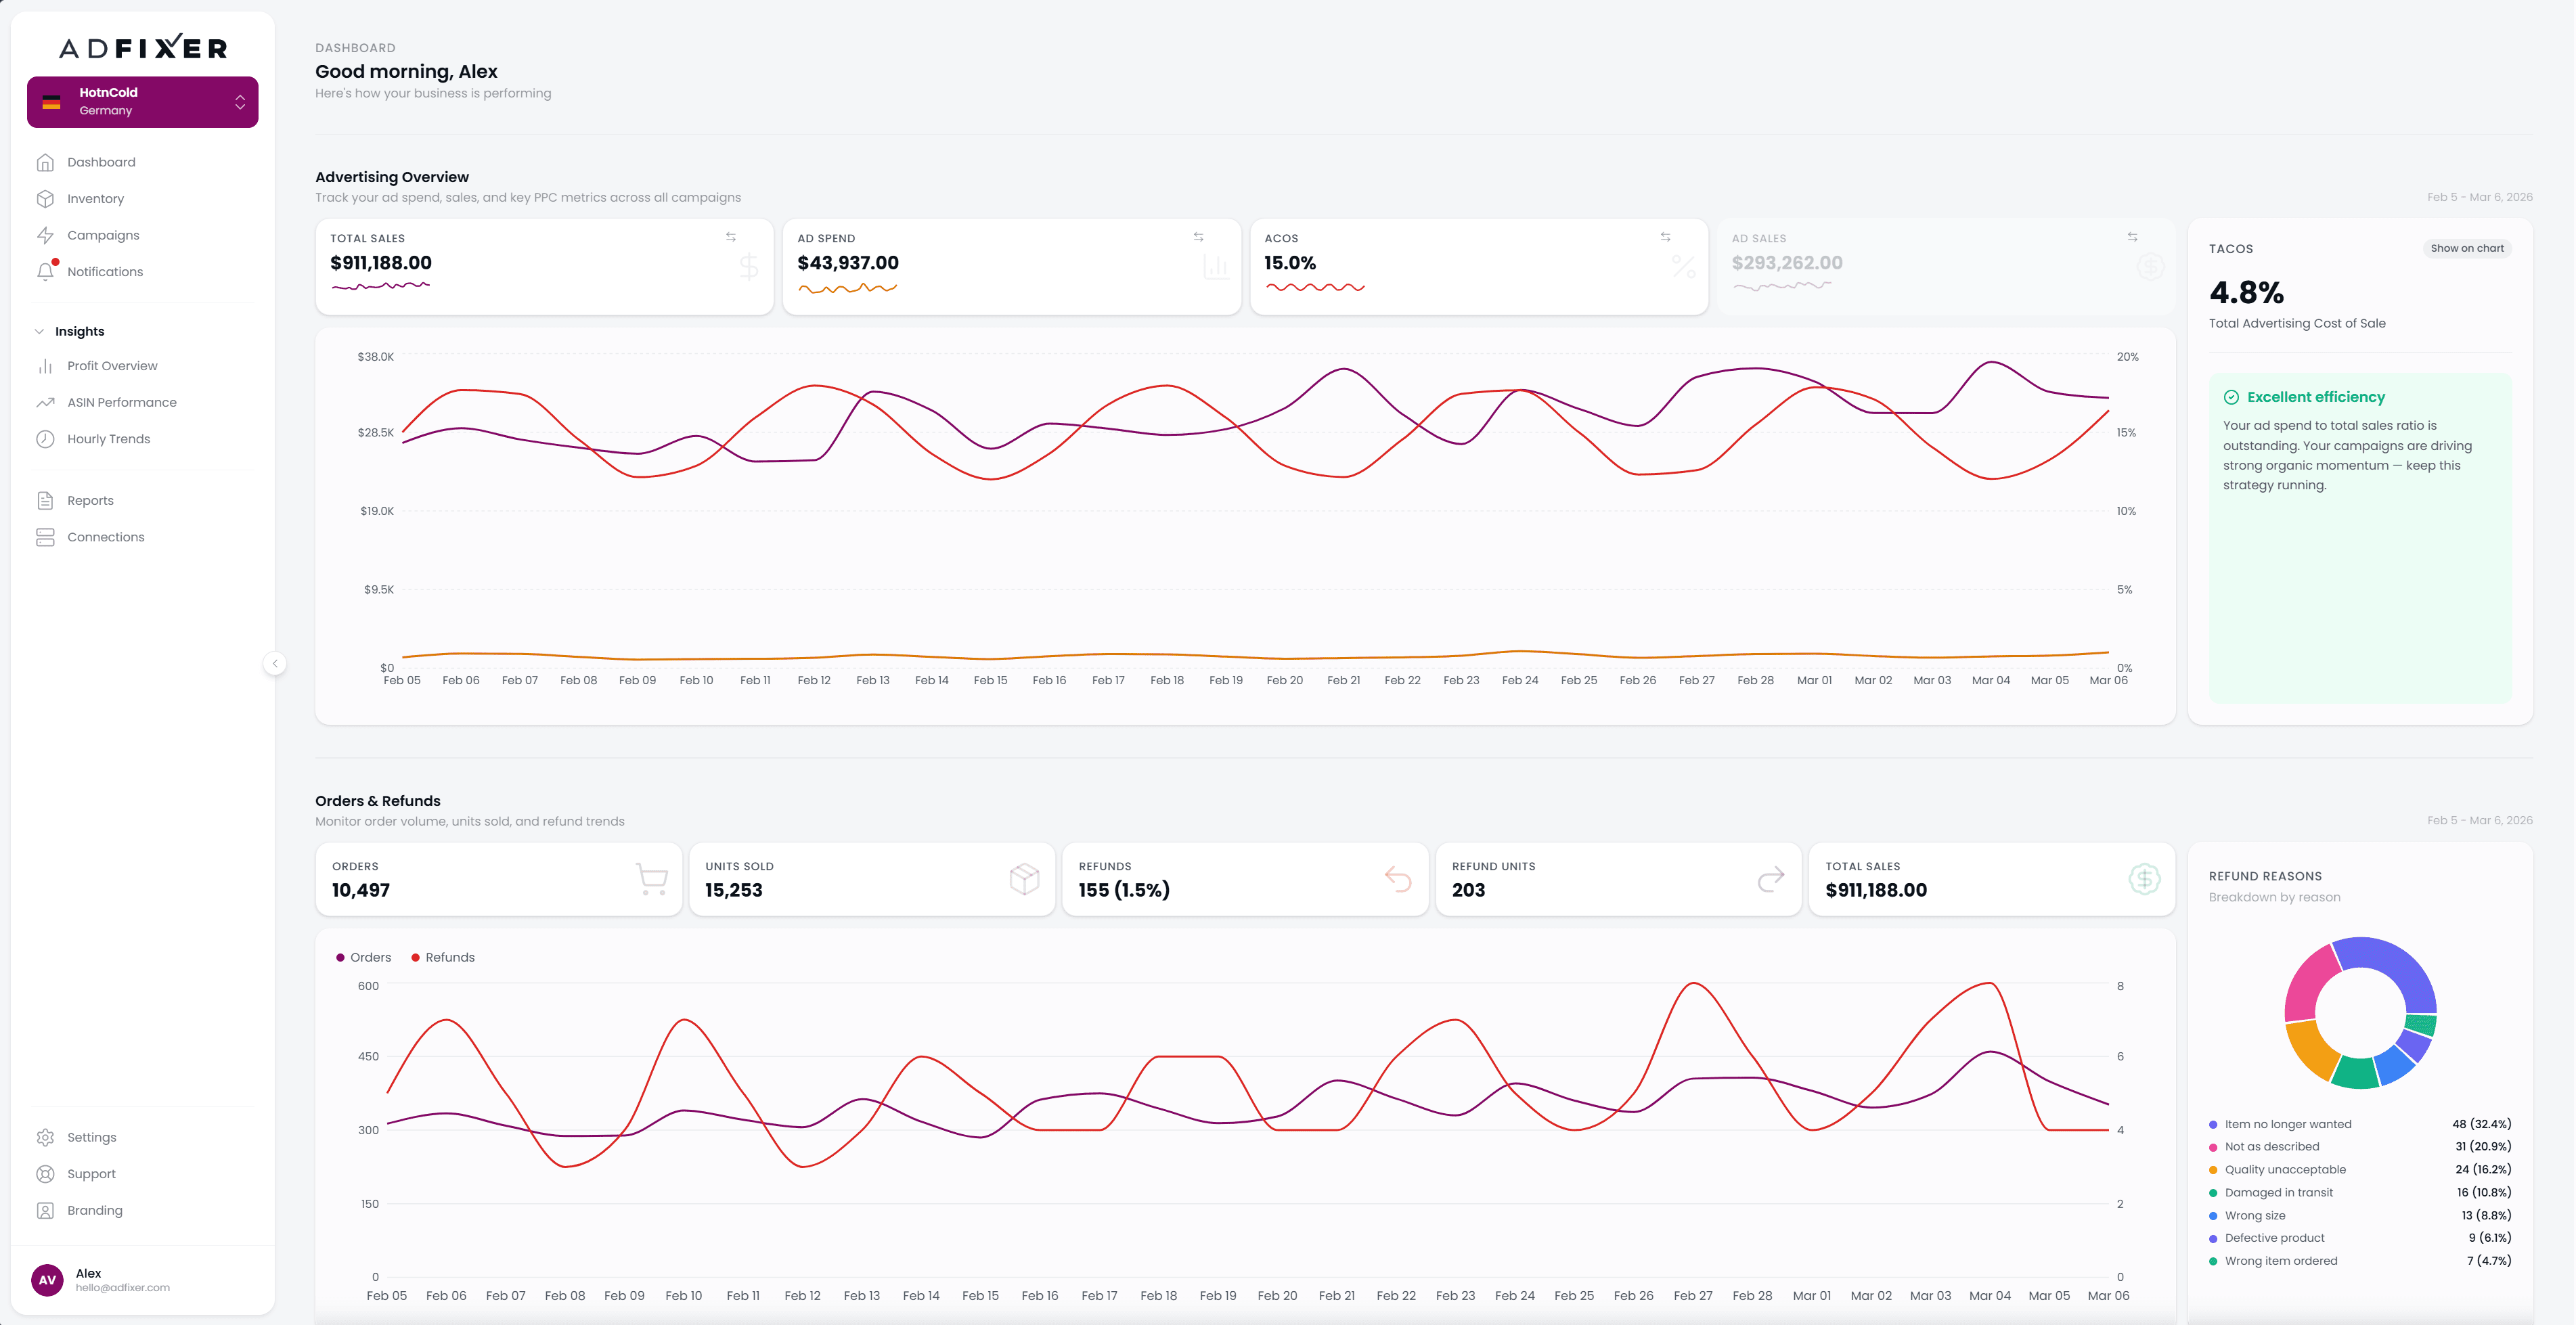The height and width of the screenshot is (1325, 2576).
Task: Click Support in the sidebar
Action: tap(91, 1173)
